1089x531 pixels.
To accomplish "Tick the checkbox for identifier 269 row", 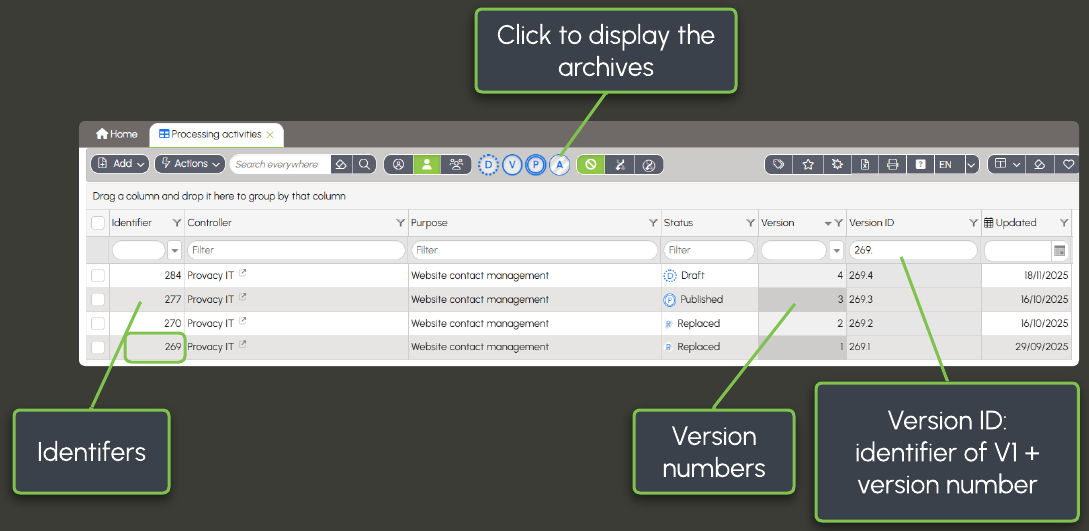I will click(98, 347).
